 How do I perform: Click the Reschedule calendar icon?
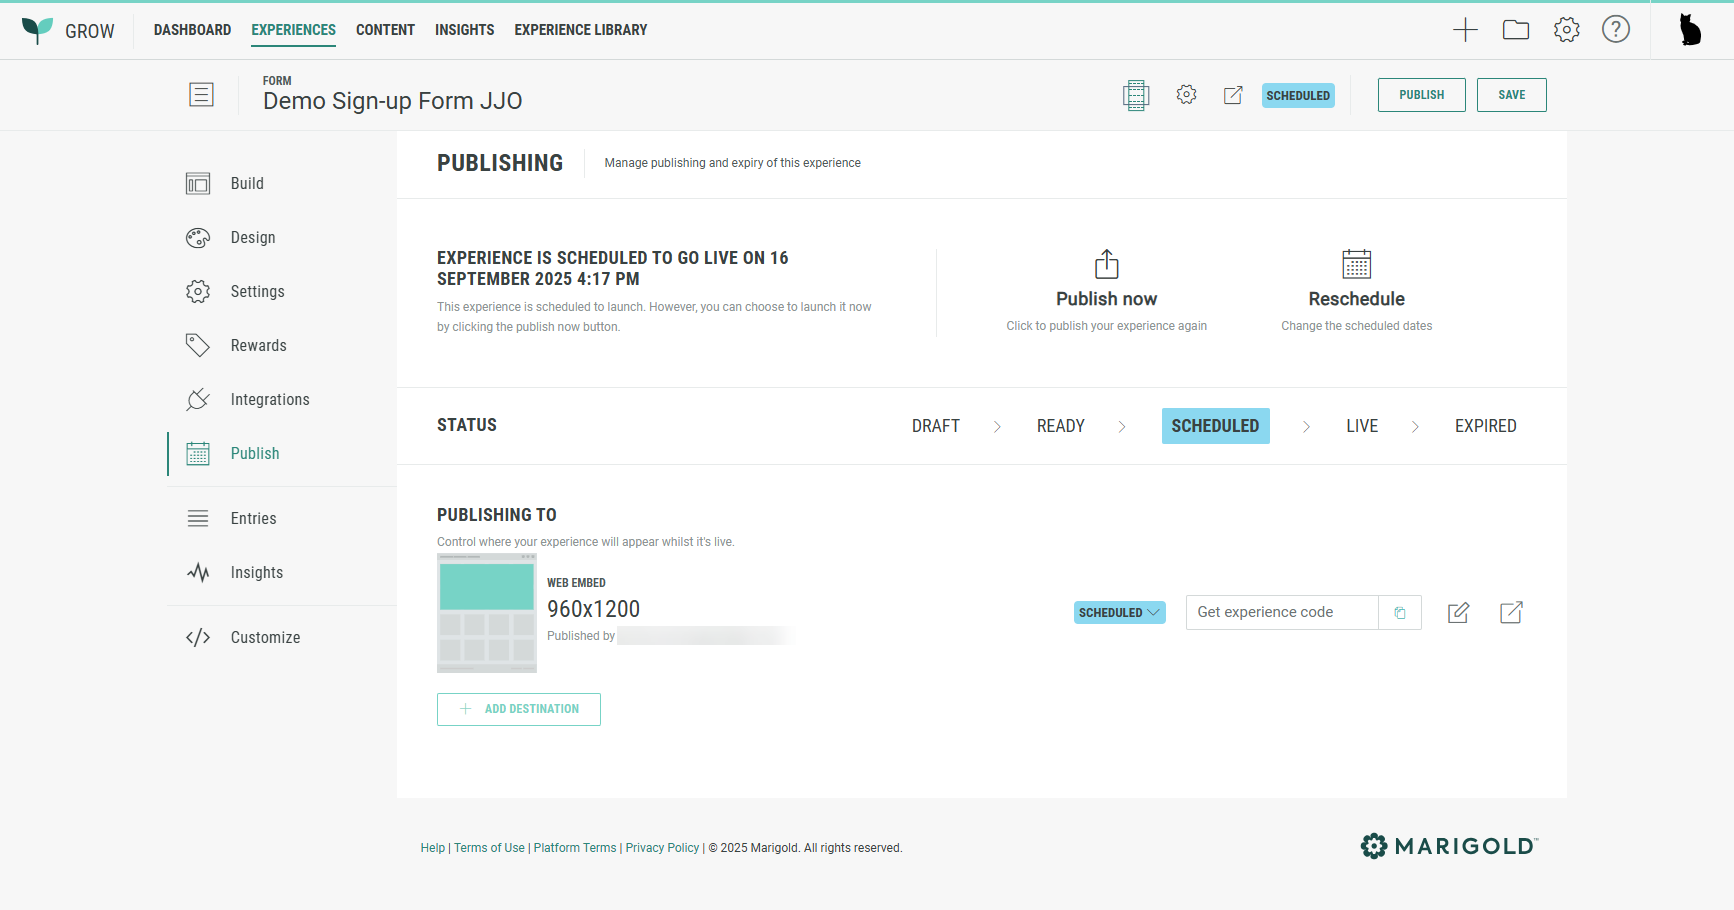(x=1356, y=265)
